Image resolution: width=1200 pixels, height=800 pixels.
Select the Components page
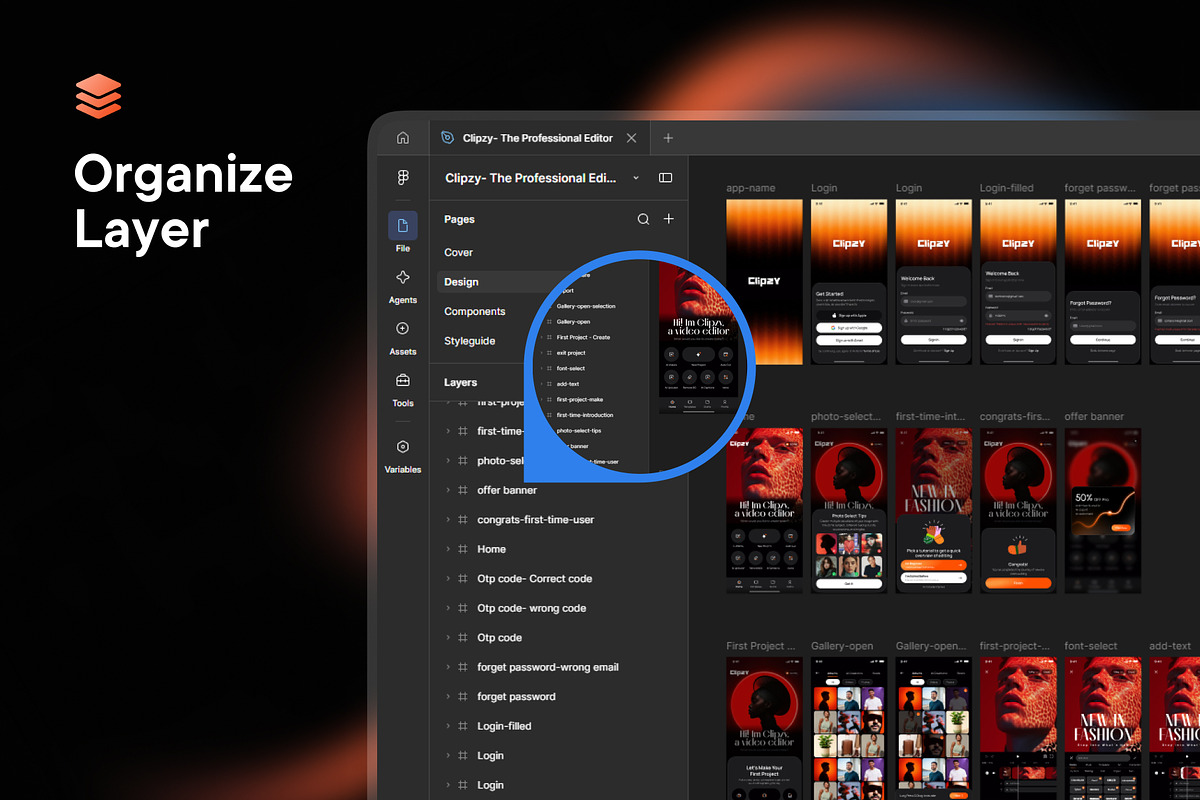475,312
